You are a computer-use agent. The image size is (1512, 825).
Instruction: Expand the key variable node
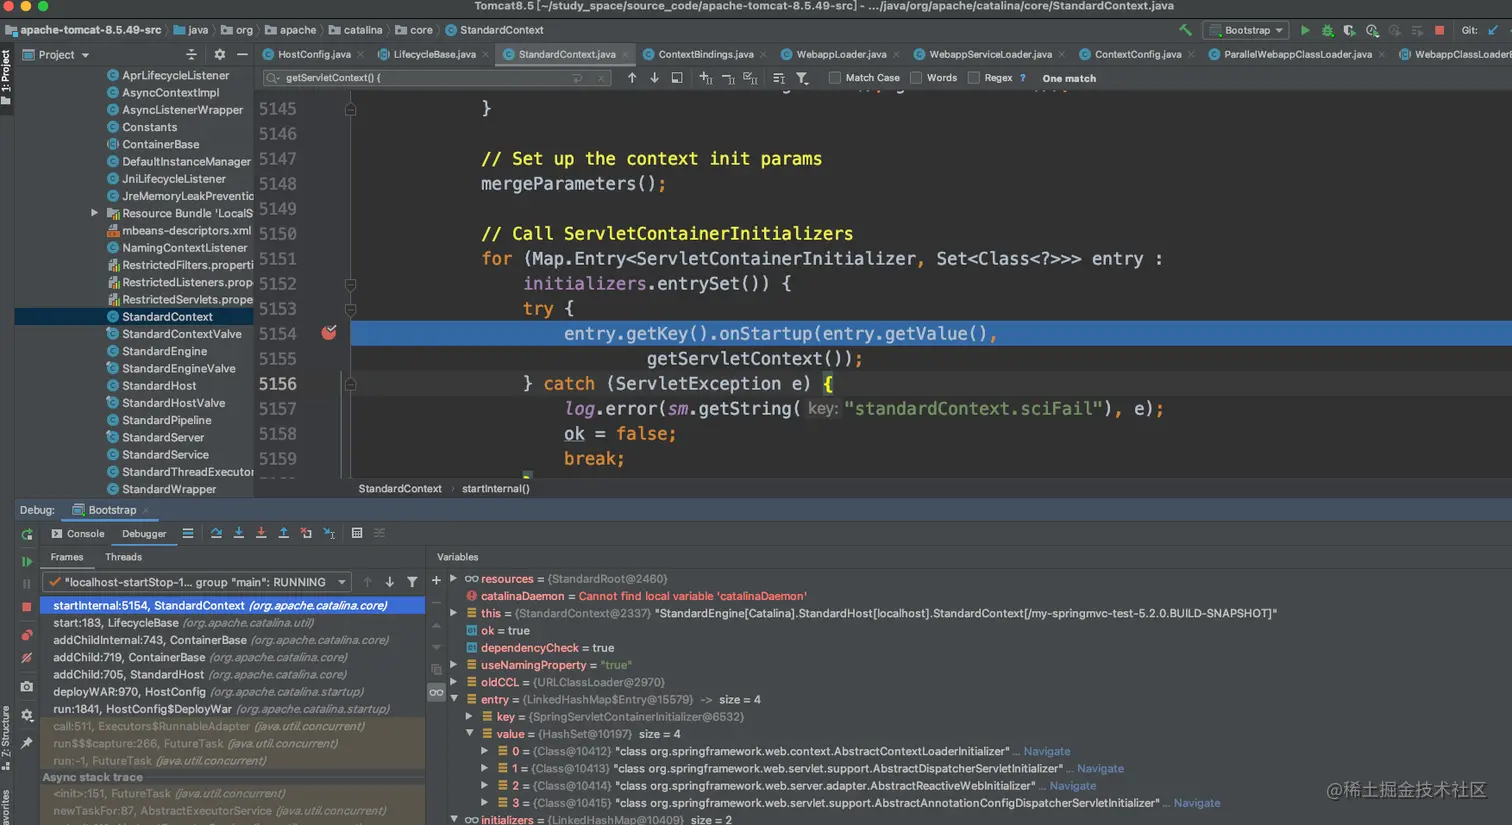[x=469, y=717]
